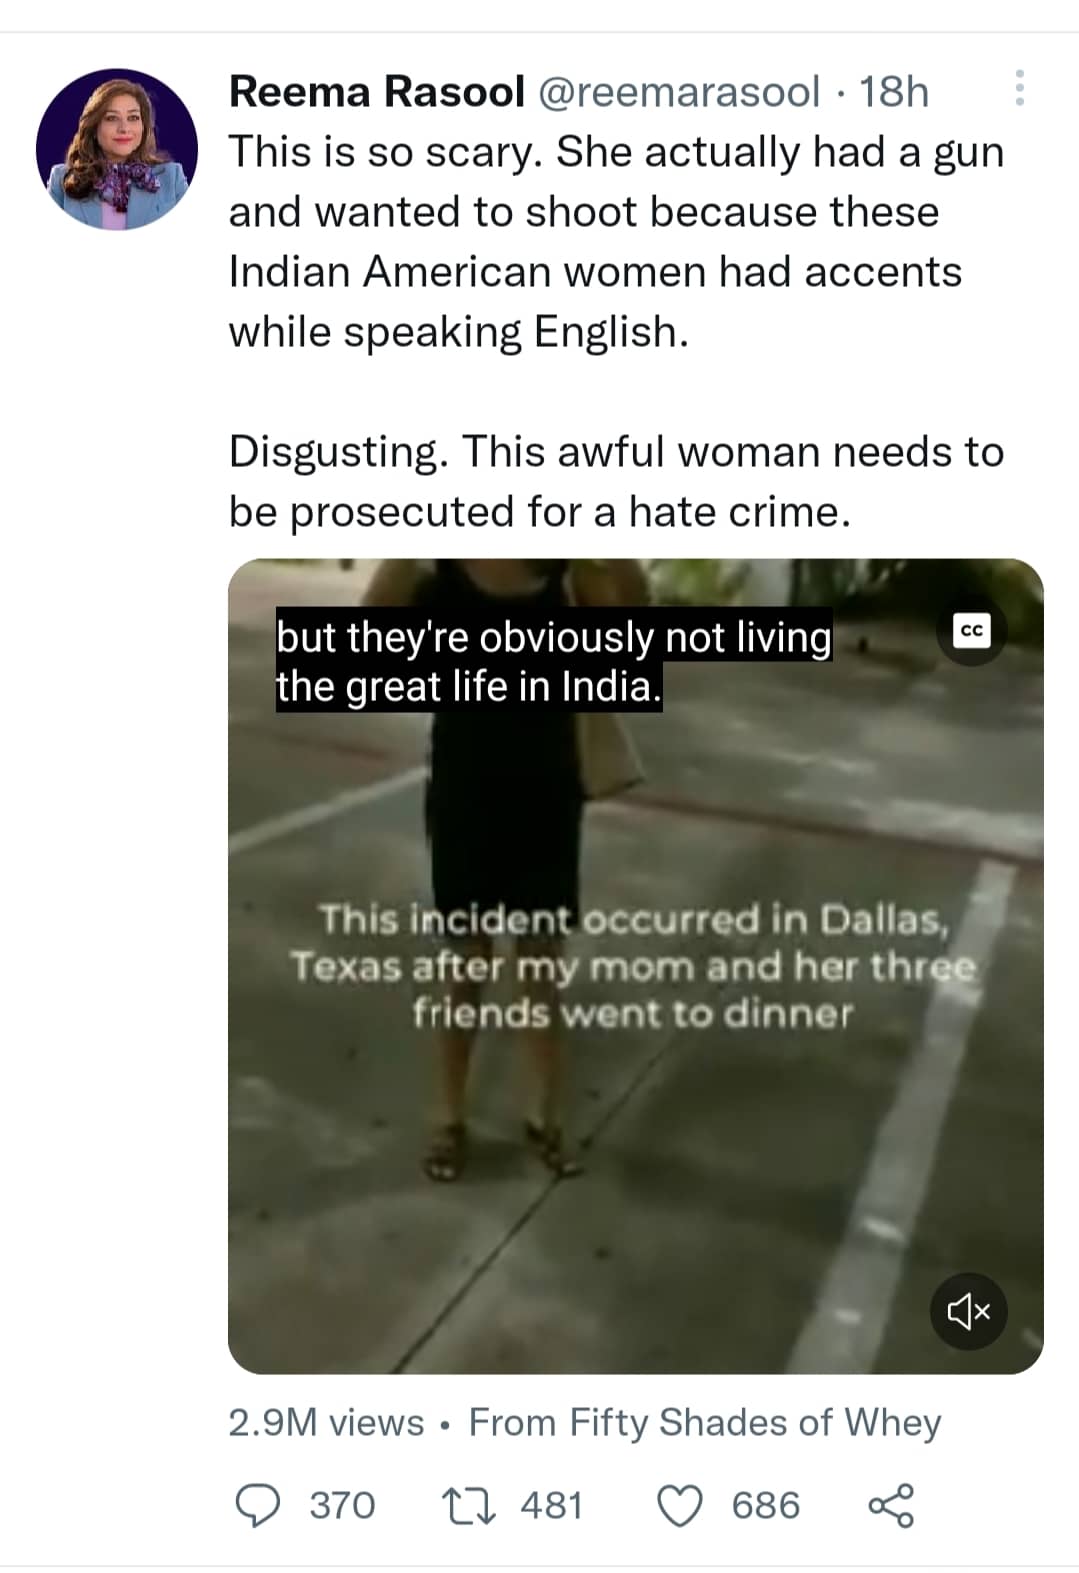Tap the overlay text mentioning Dallas, Texas

(633, 965)
